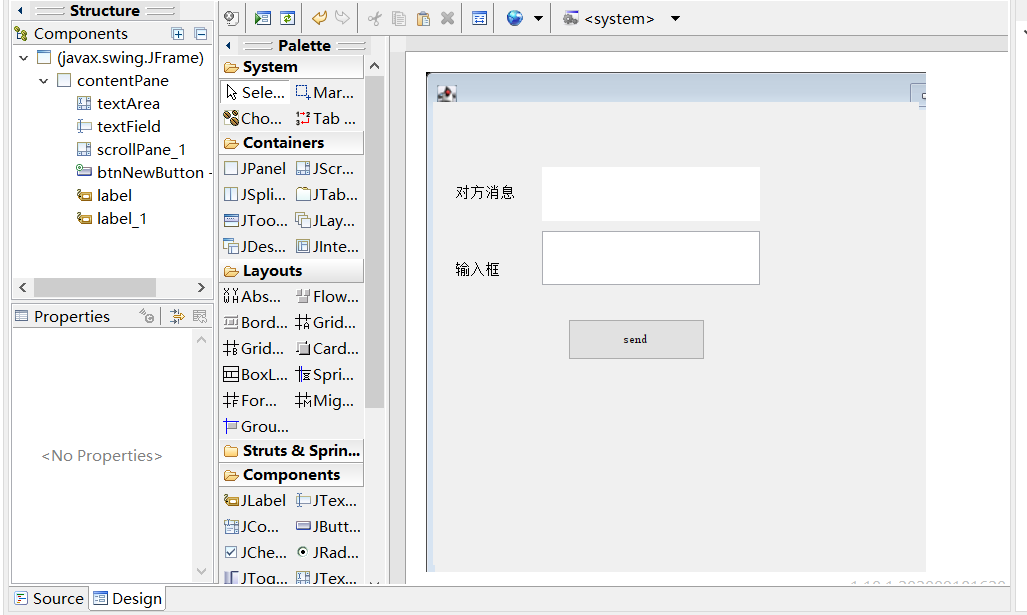The width and height of the screenshot is (1027, 615).
Task: Select Tab Order tool in palette
Action: point(326,119)
